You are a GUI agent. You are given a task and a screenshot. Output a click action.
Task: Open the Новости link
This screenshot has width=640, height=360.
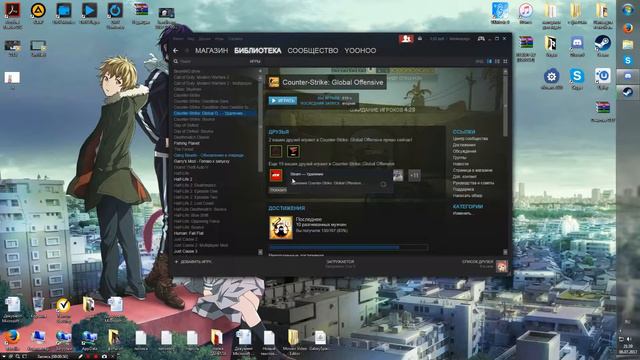click(460, 164)
